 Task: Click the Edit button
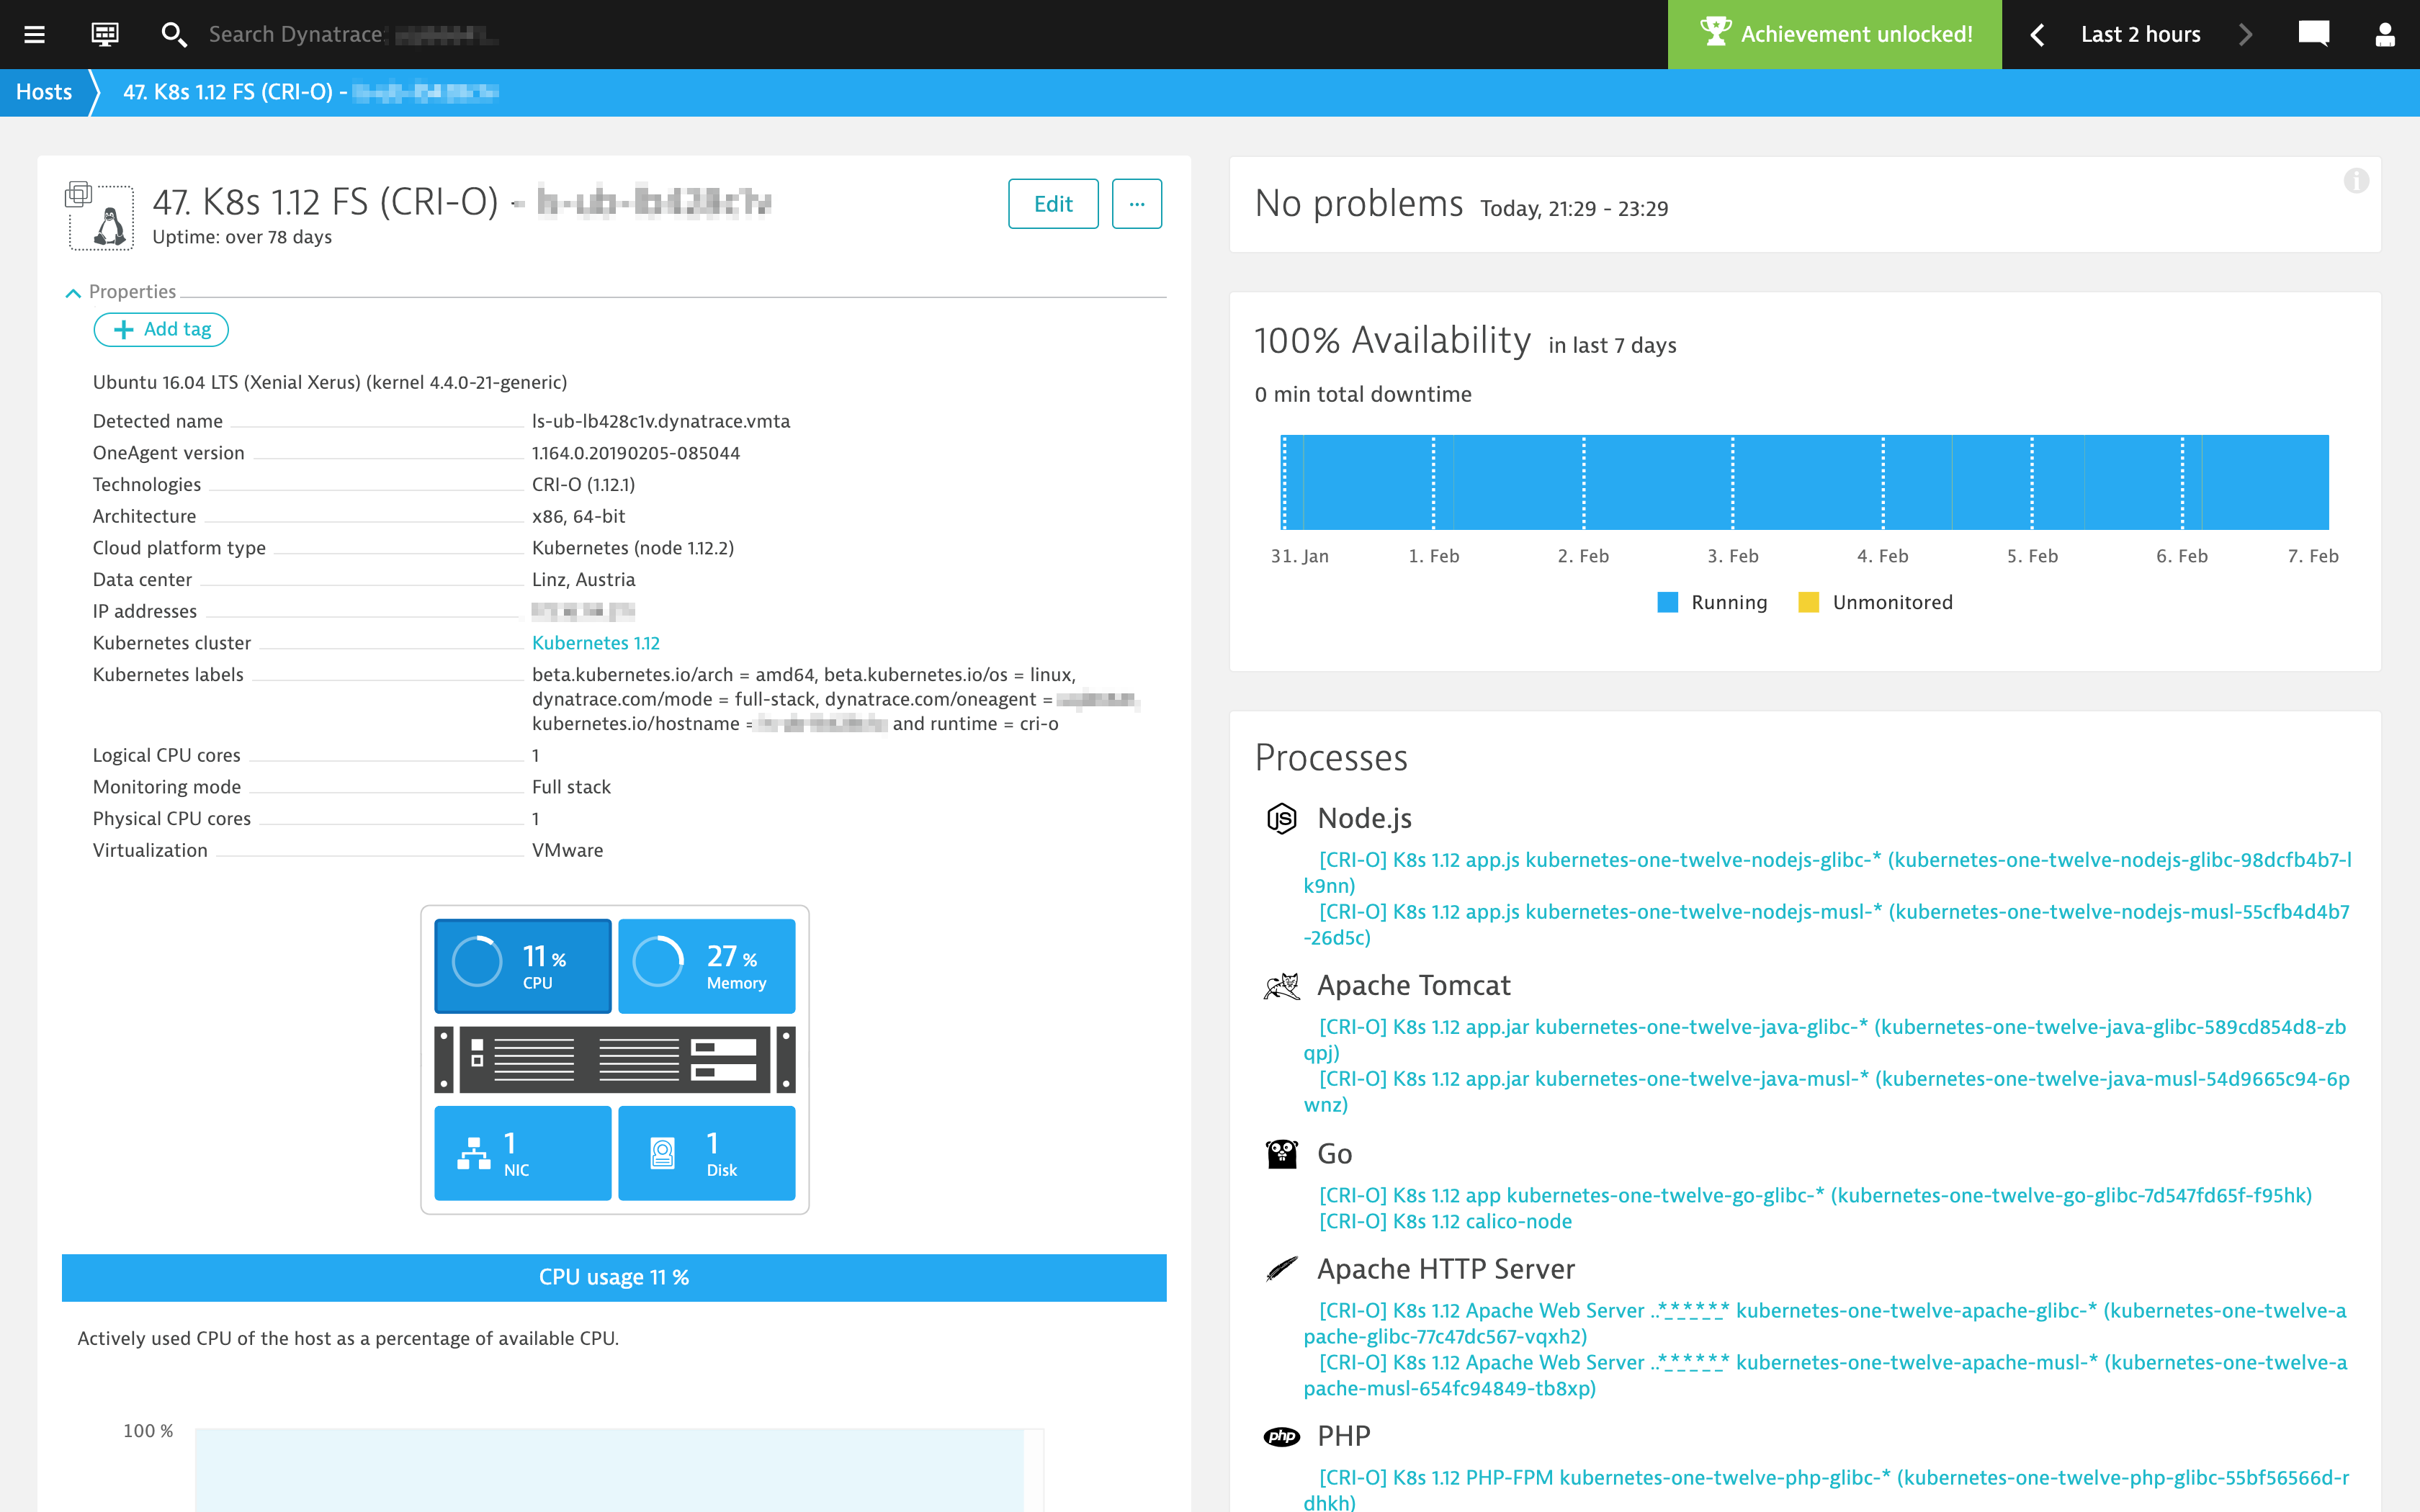click(x=1053, y=204)
